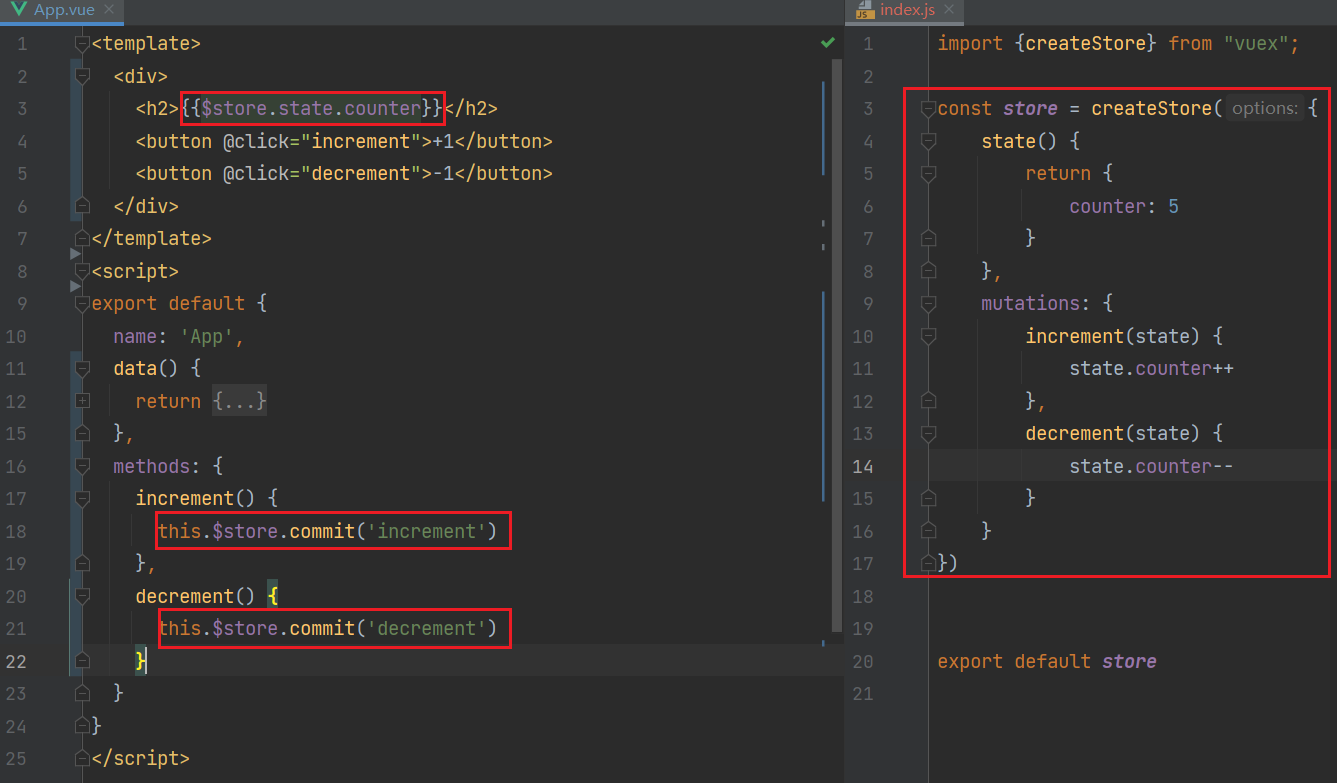This screenshot has height=783, width=1337.
Task: Collapse decrement(state) mutation in index.js
Action: 928,434
